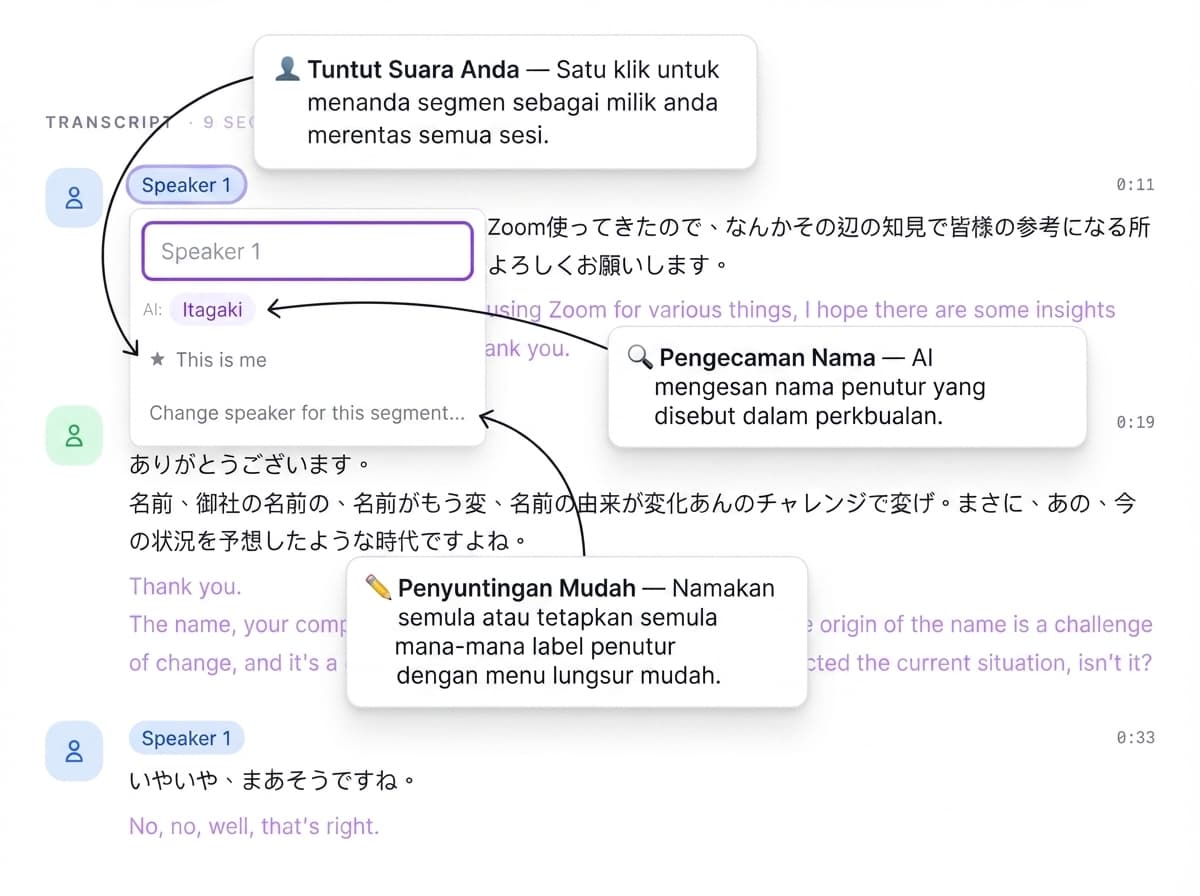Viewport: 1200px width, 896px height.
Task: Click the person icon in Tuntut Suara Anda callout
Action: tap(287, 69)
